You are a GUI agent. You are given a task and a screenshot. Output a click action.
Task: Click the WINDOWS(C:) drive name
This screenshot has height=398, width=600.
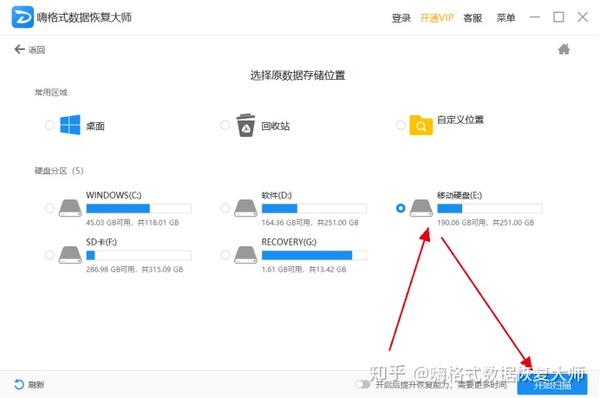click(x=114, y=195)
